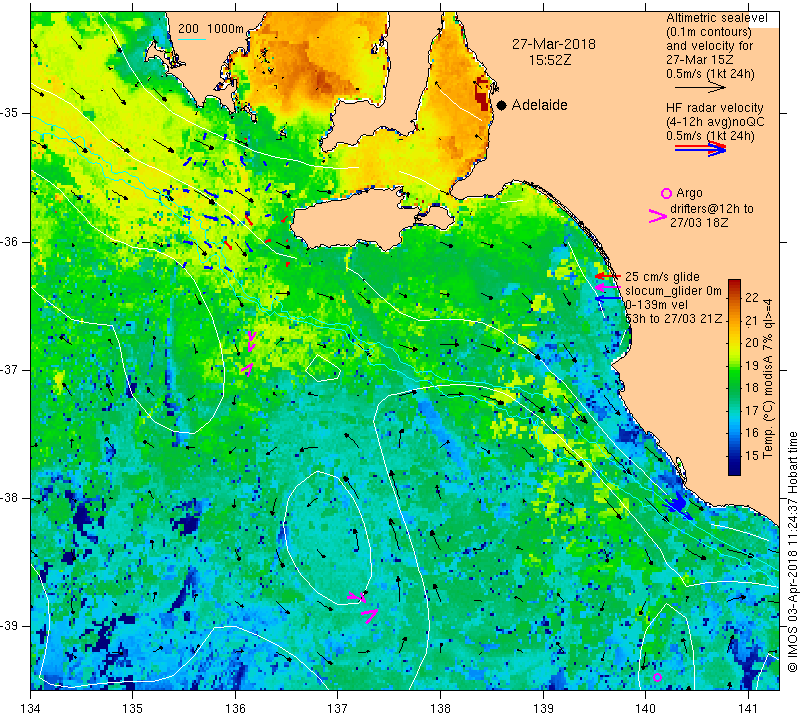This screenshot has width=800, height=720.
Task: Click the magenta drifter marker near 37.3E, -39
Action: click(370, 615)
